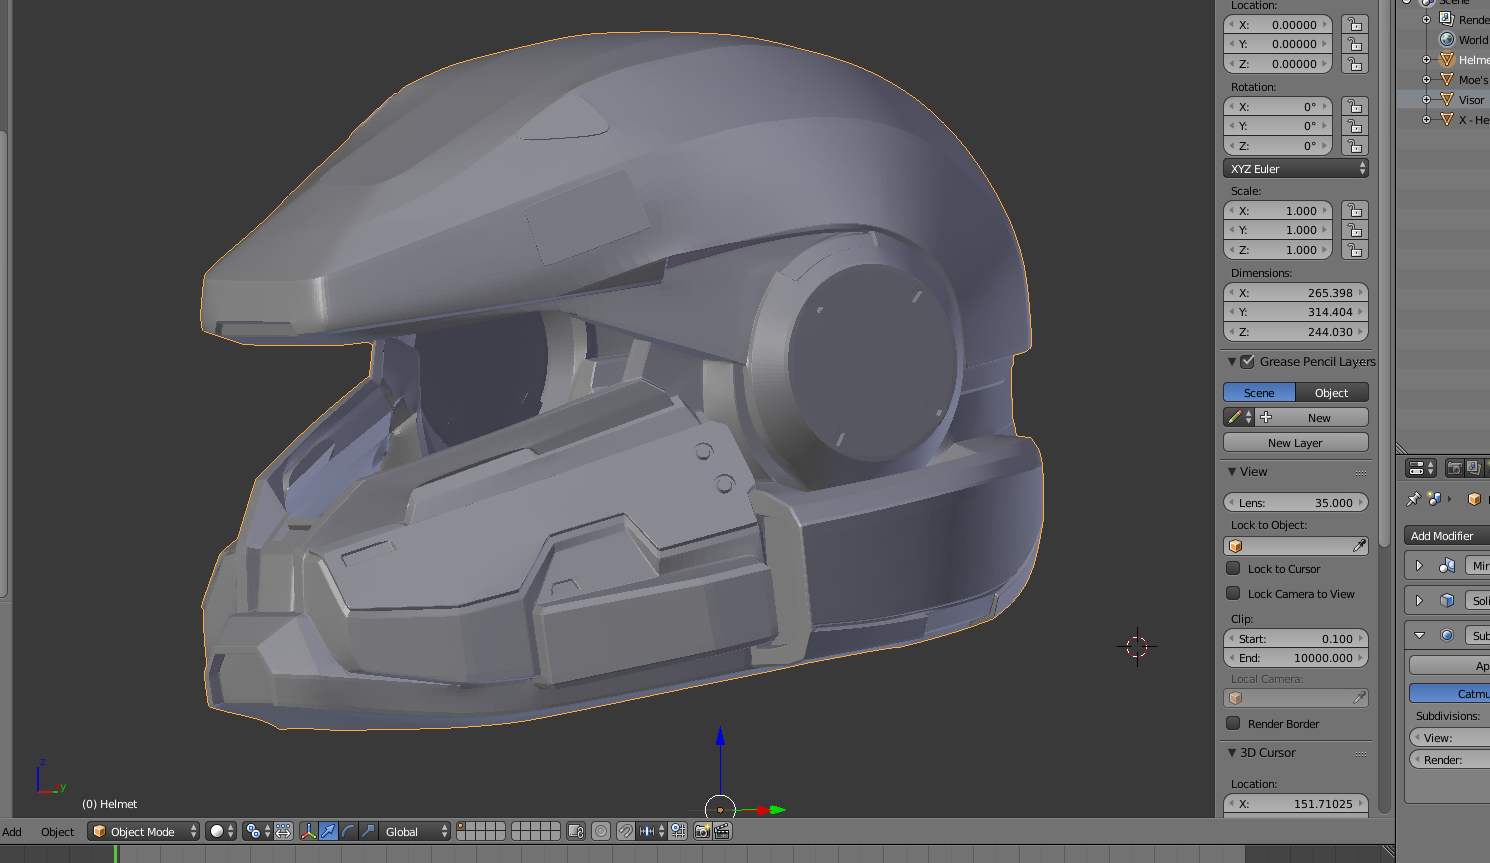Click the New Layer button

pyautogui.click(x=1295, y=443)
